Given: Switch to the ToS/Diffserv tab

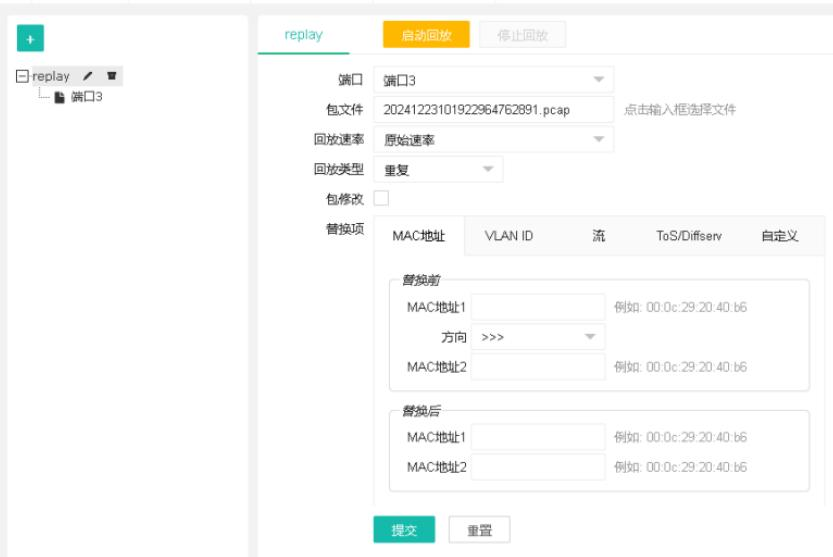Looking at the screenshot, I should coord(689,236).
